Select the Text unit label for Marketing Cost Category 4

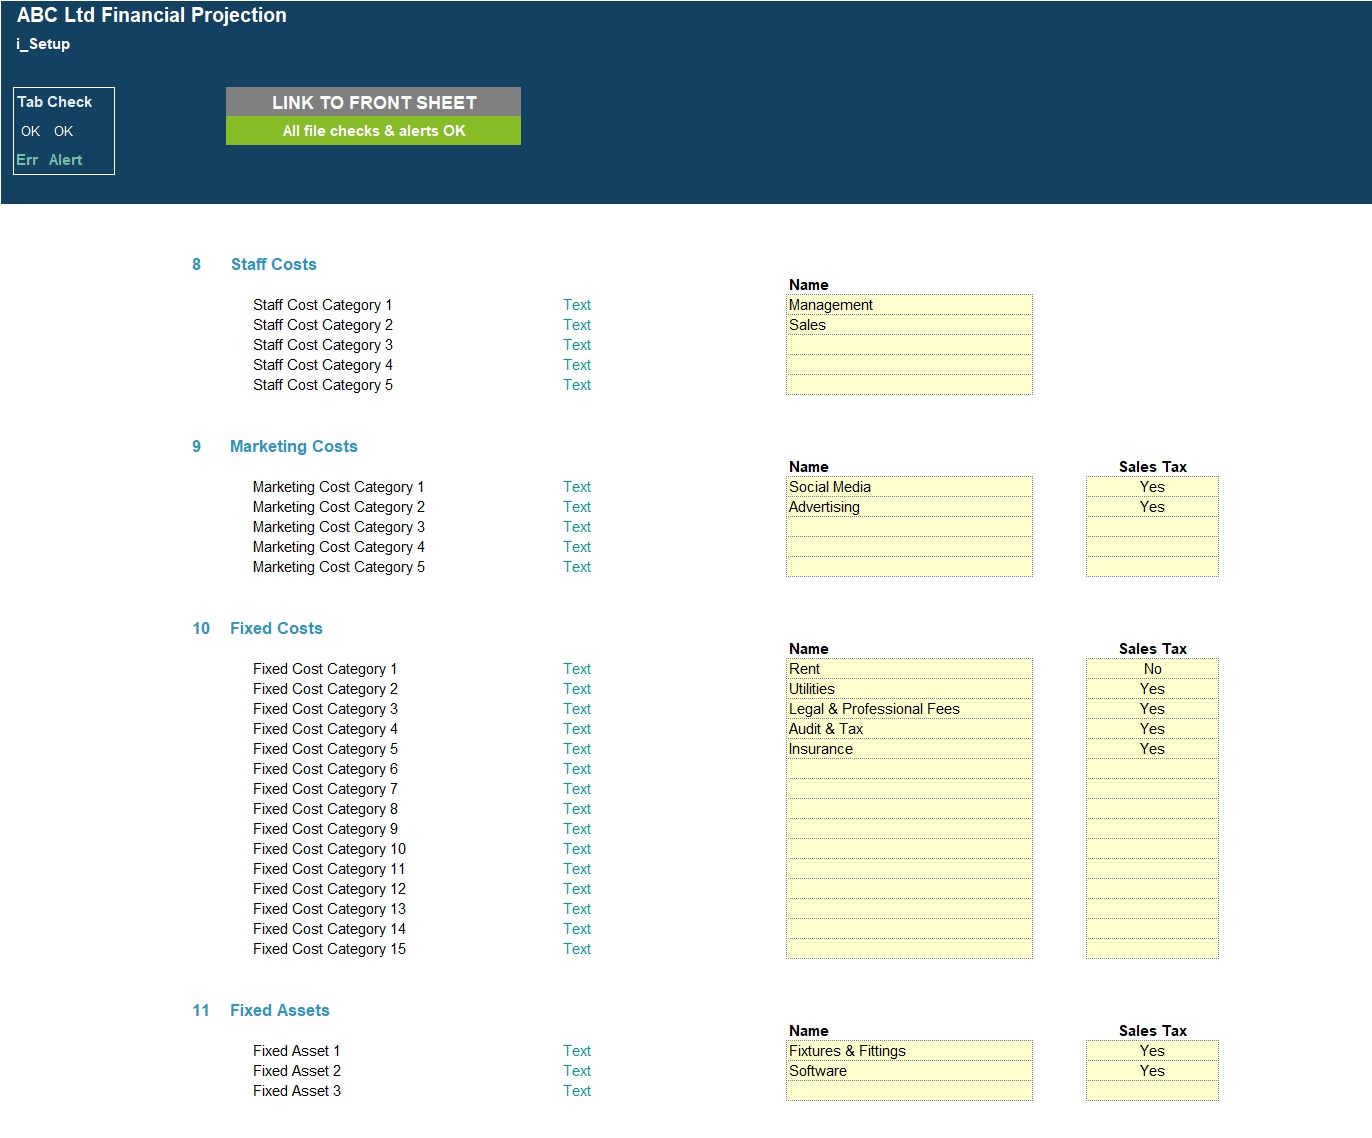[577, 547]
